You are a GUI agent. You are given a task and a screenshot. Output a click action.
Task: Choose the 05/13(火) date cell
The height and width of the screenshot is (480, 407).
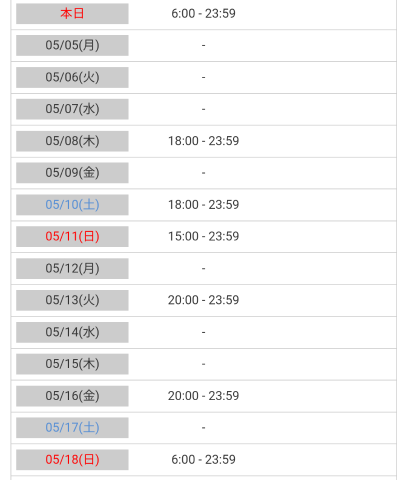72,300
